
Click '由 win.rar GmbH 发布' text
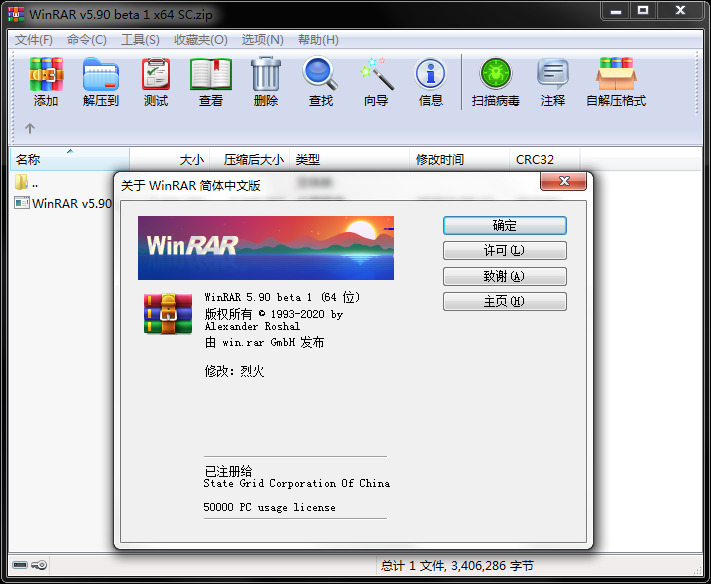tap(264, 342)
